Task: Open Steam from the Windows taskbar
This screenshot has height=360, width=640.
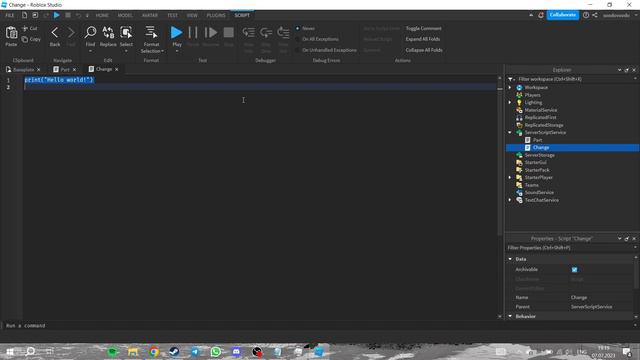Action: pos(174,351)
